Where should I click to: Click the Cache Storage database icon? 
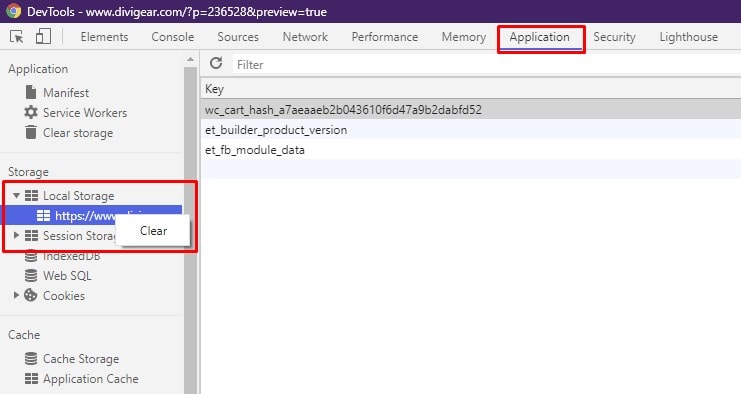point(31,359)
